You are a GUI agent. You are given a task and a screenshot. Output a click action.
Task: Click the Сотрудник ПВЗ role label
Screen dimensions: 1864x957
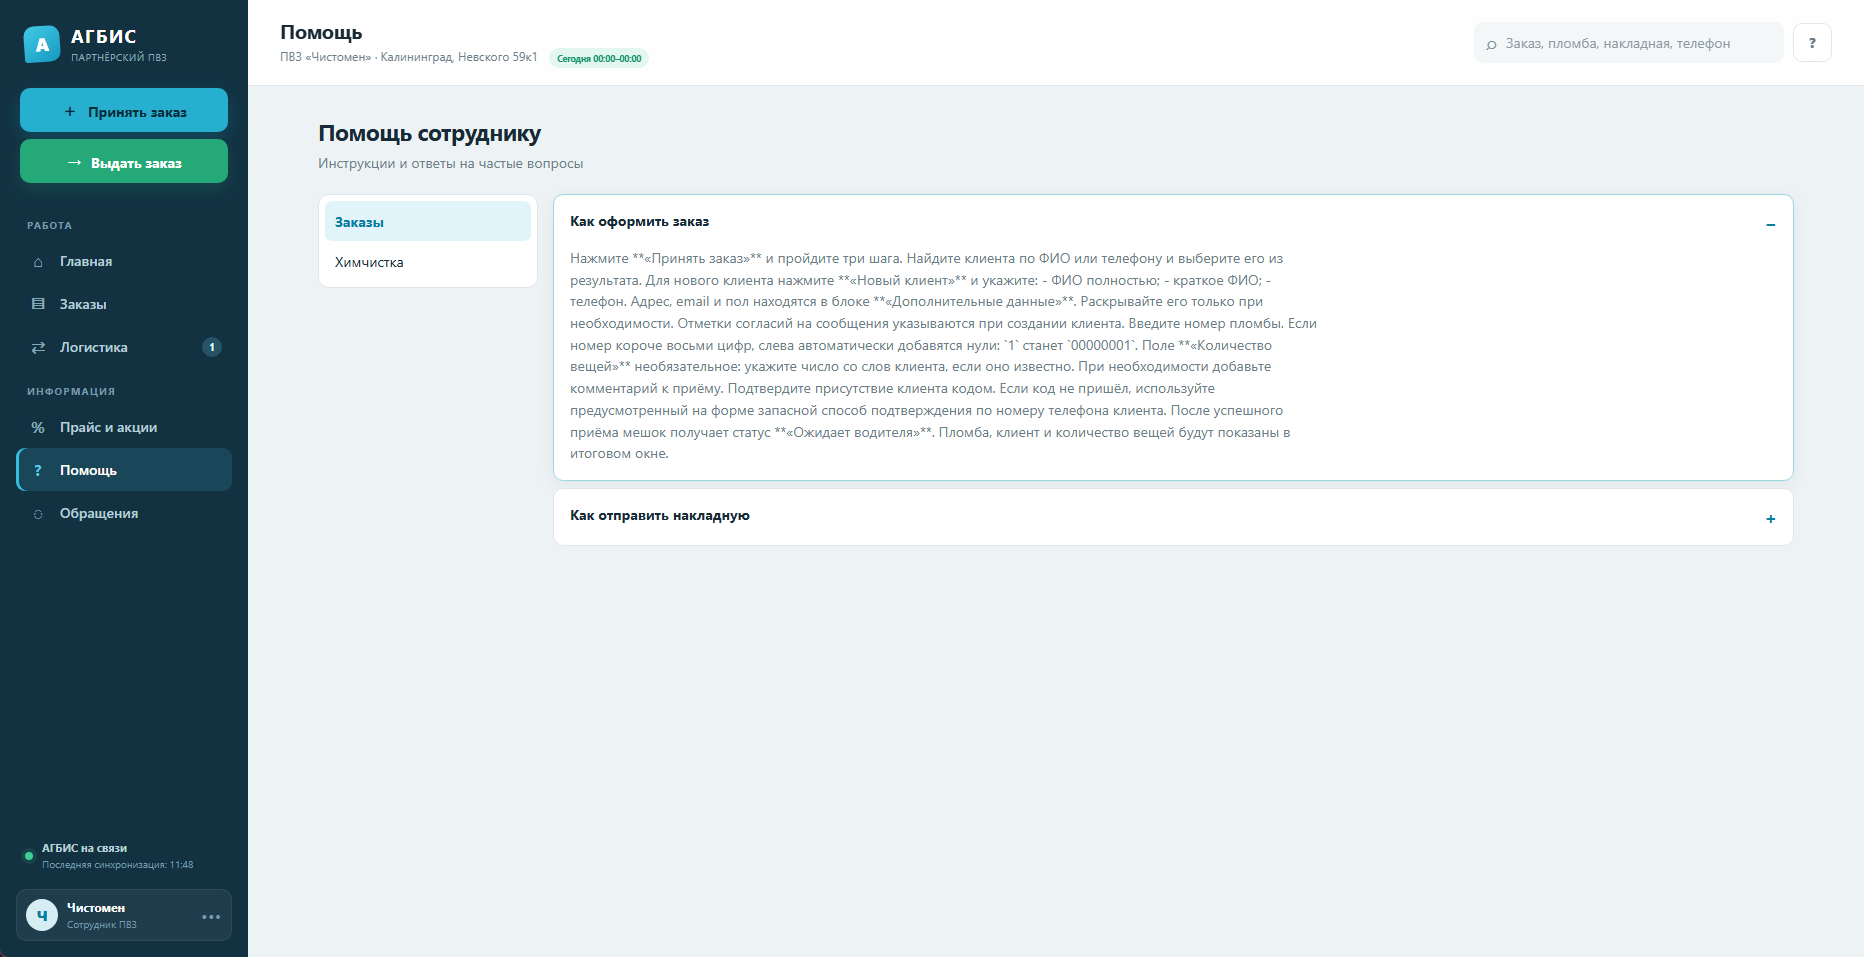(102, 925)
